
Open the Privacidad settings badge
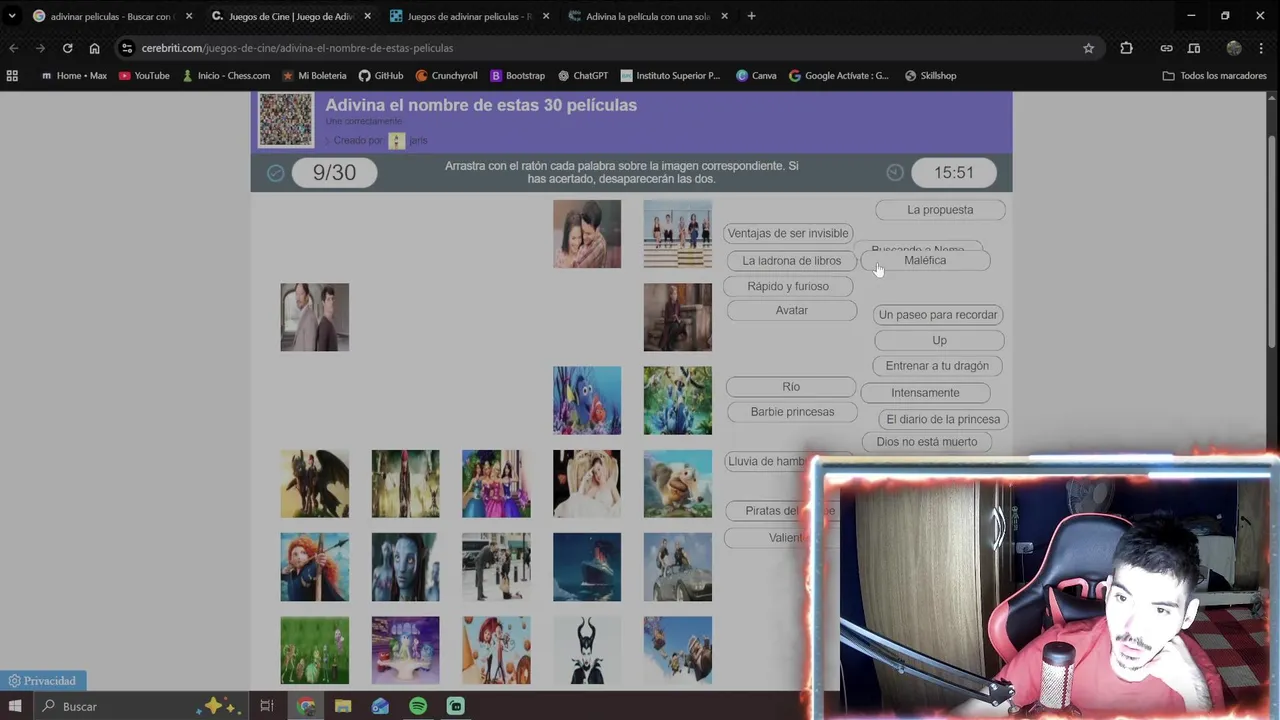[43, 681]
